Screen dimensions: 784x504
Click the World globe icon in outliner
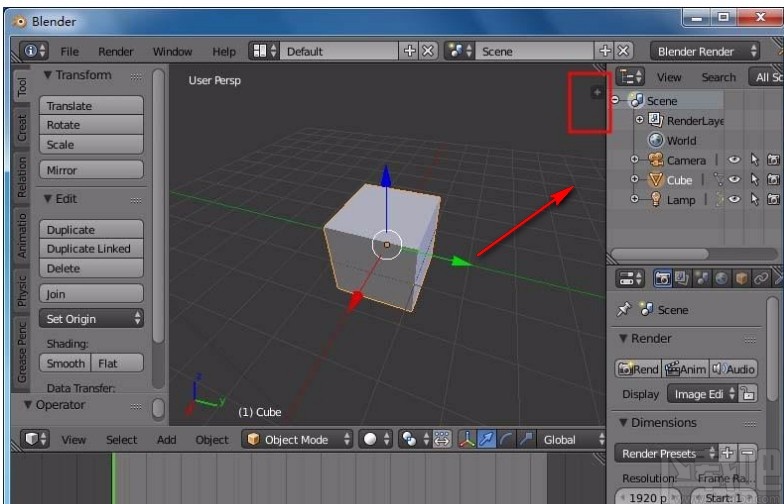(x=656, y=140)
